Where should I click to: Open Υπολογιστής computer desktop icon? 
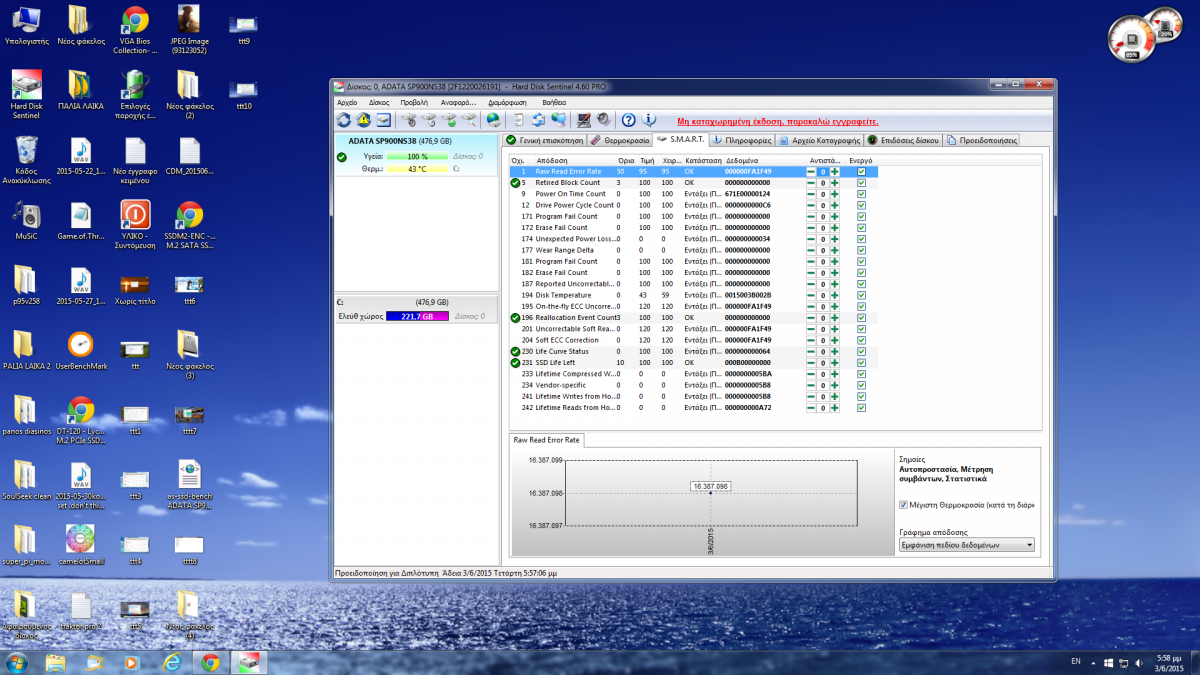coord(26,26)
